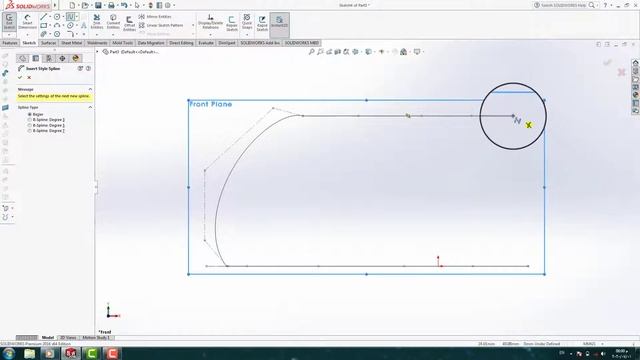Open SOLIDWORKS Resources home in task pane
The image size is (640, 360).
[635, 63]
